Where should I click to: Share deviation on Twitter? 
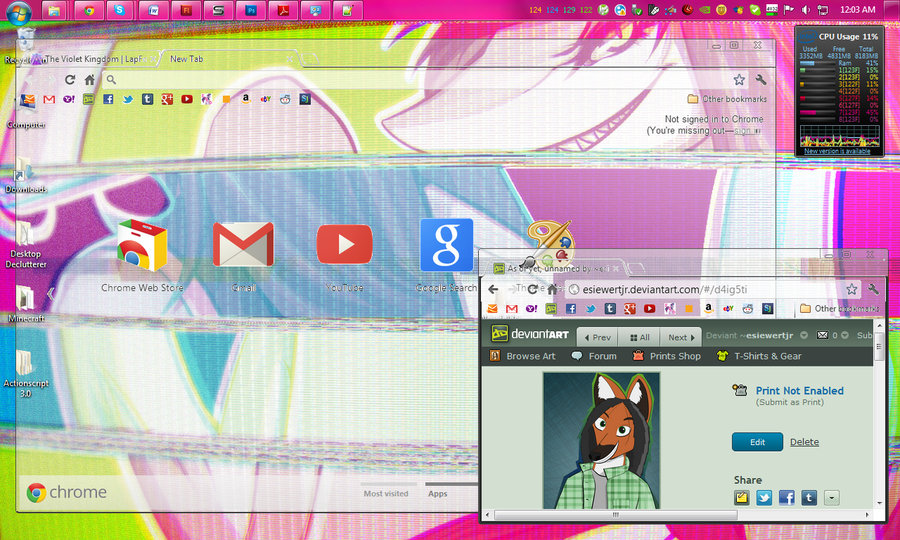pos(764,498)
